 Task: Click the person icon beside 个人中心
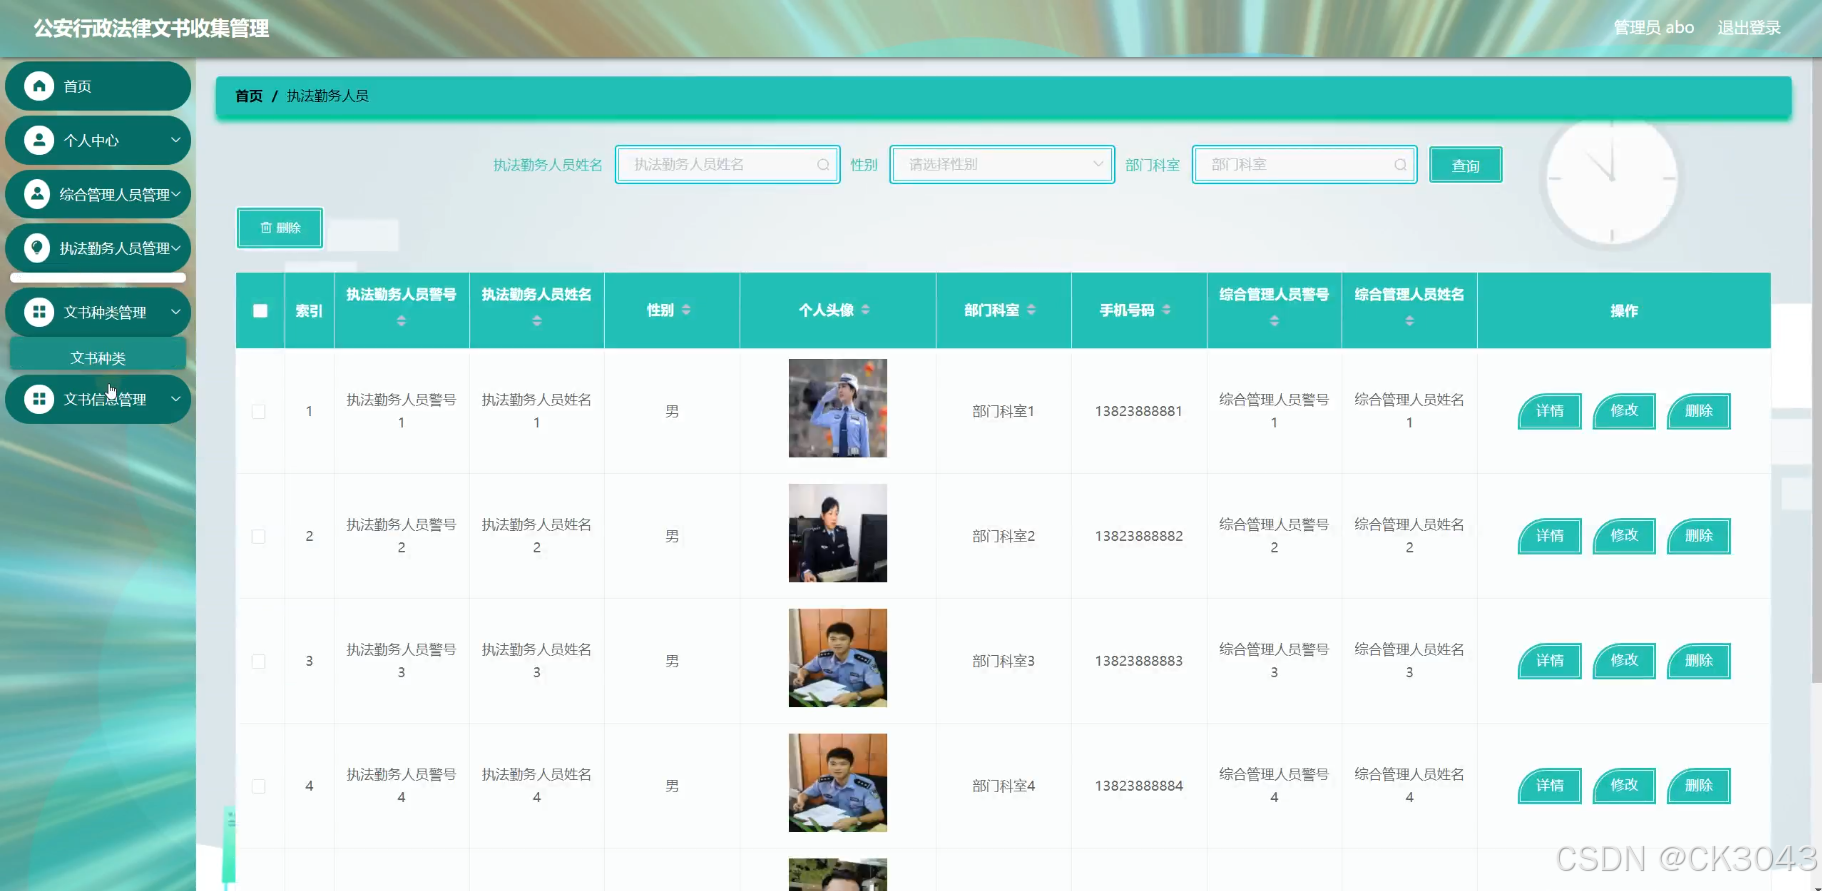pyautogui.click(x=38, y=140)
